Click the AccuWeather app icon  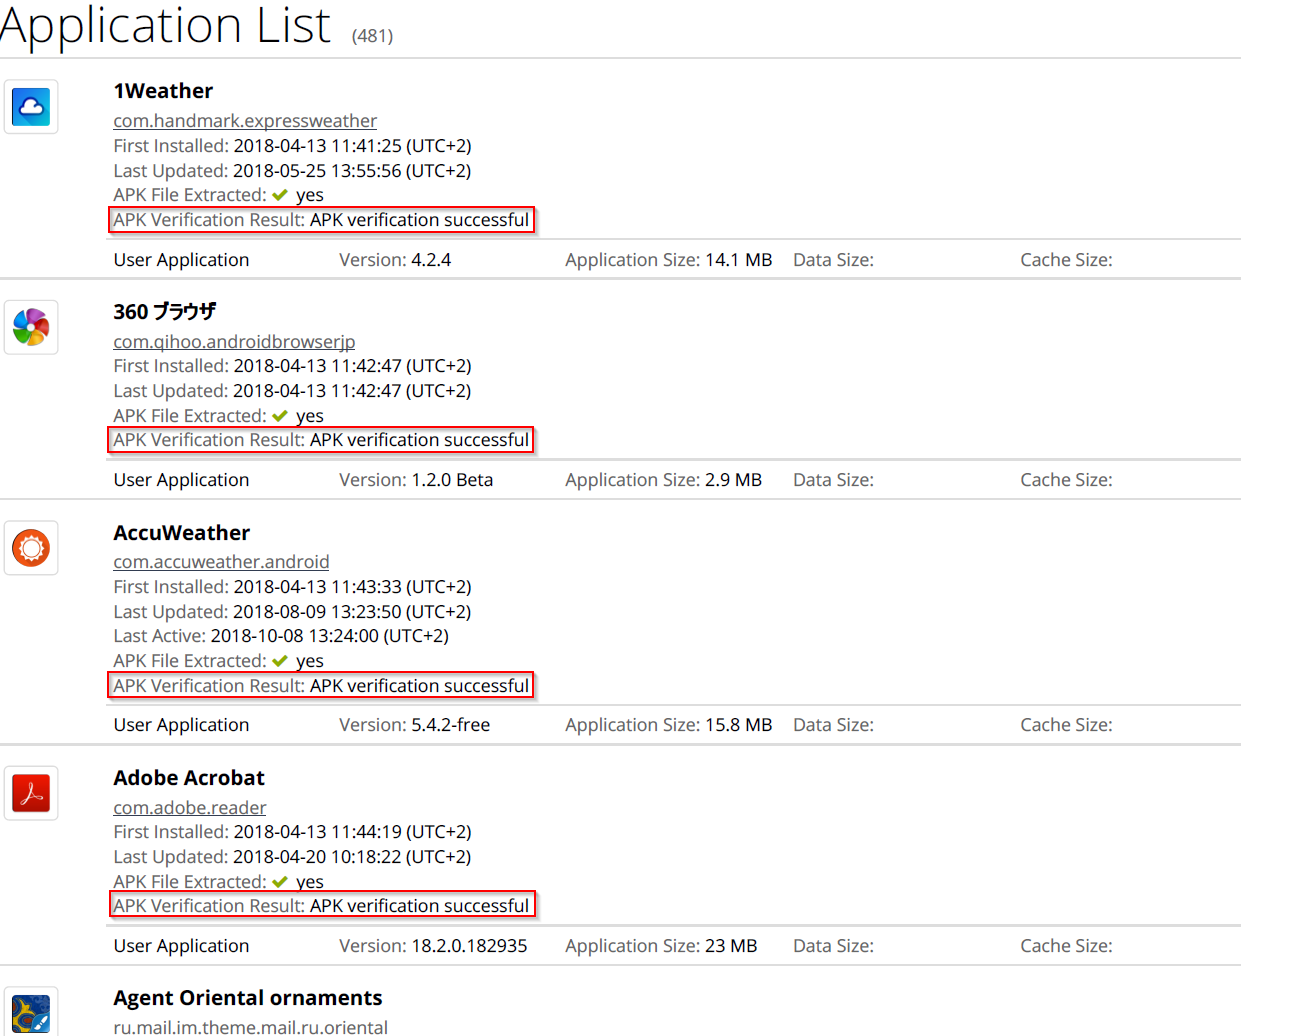[31, 548]
